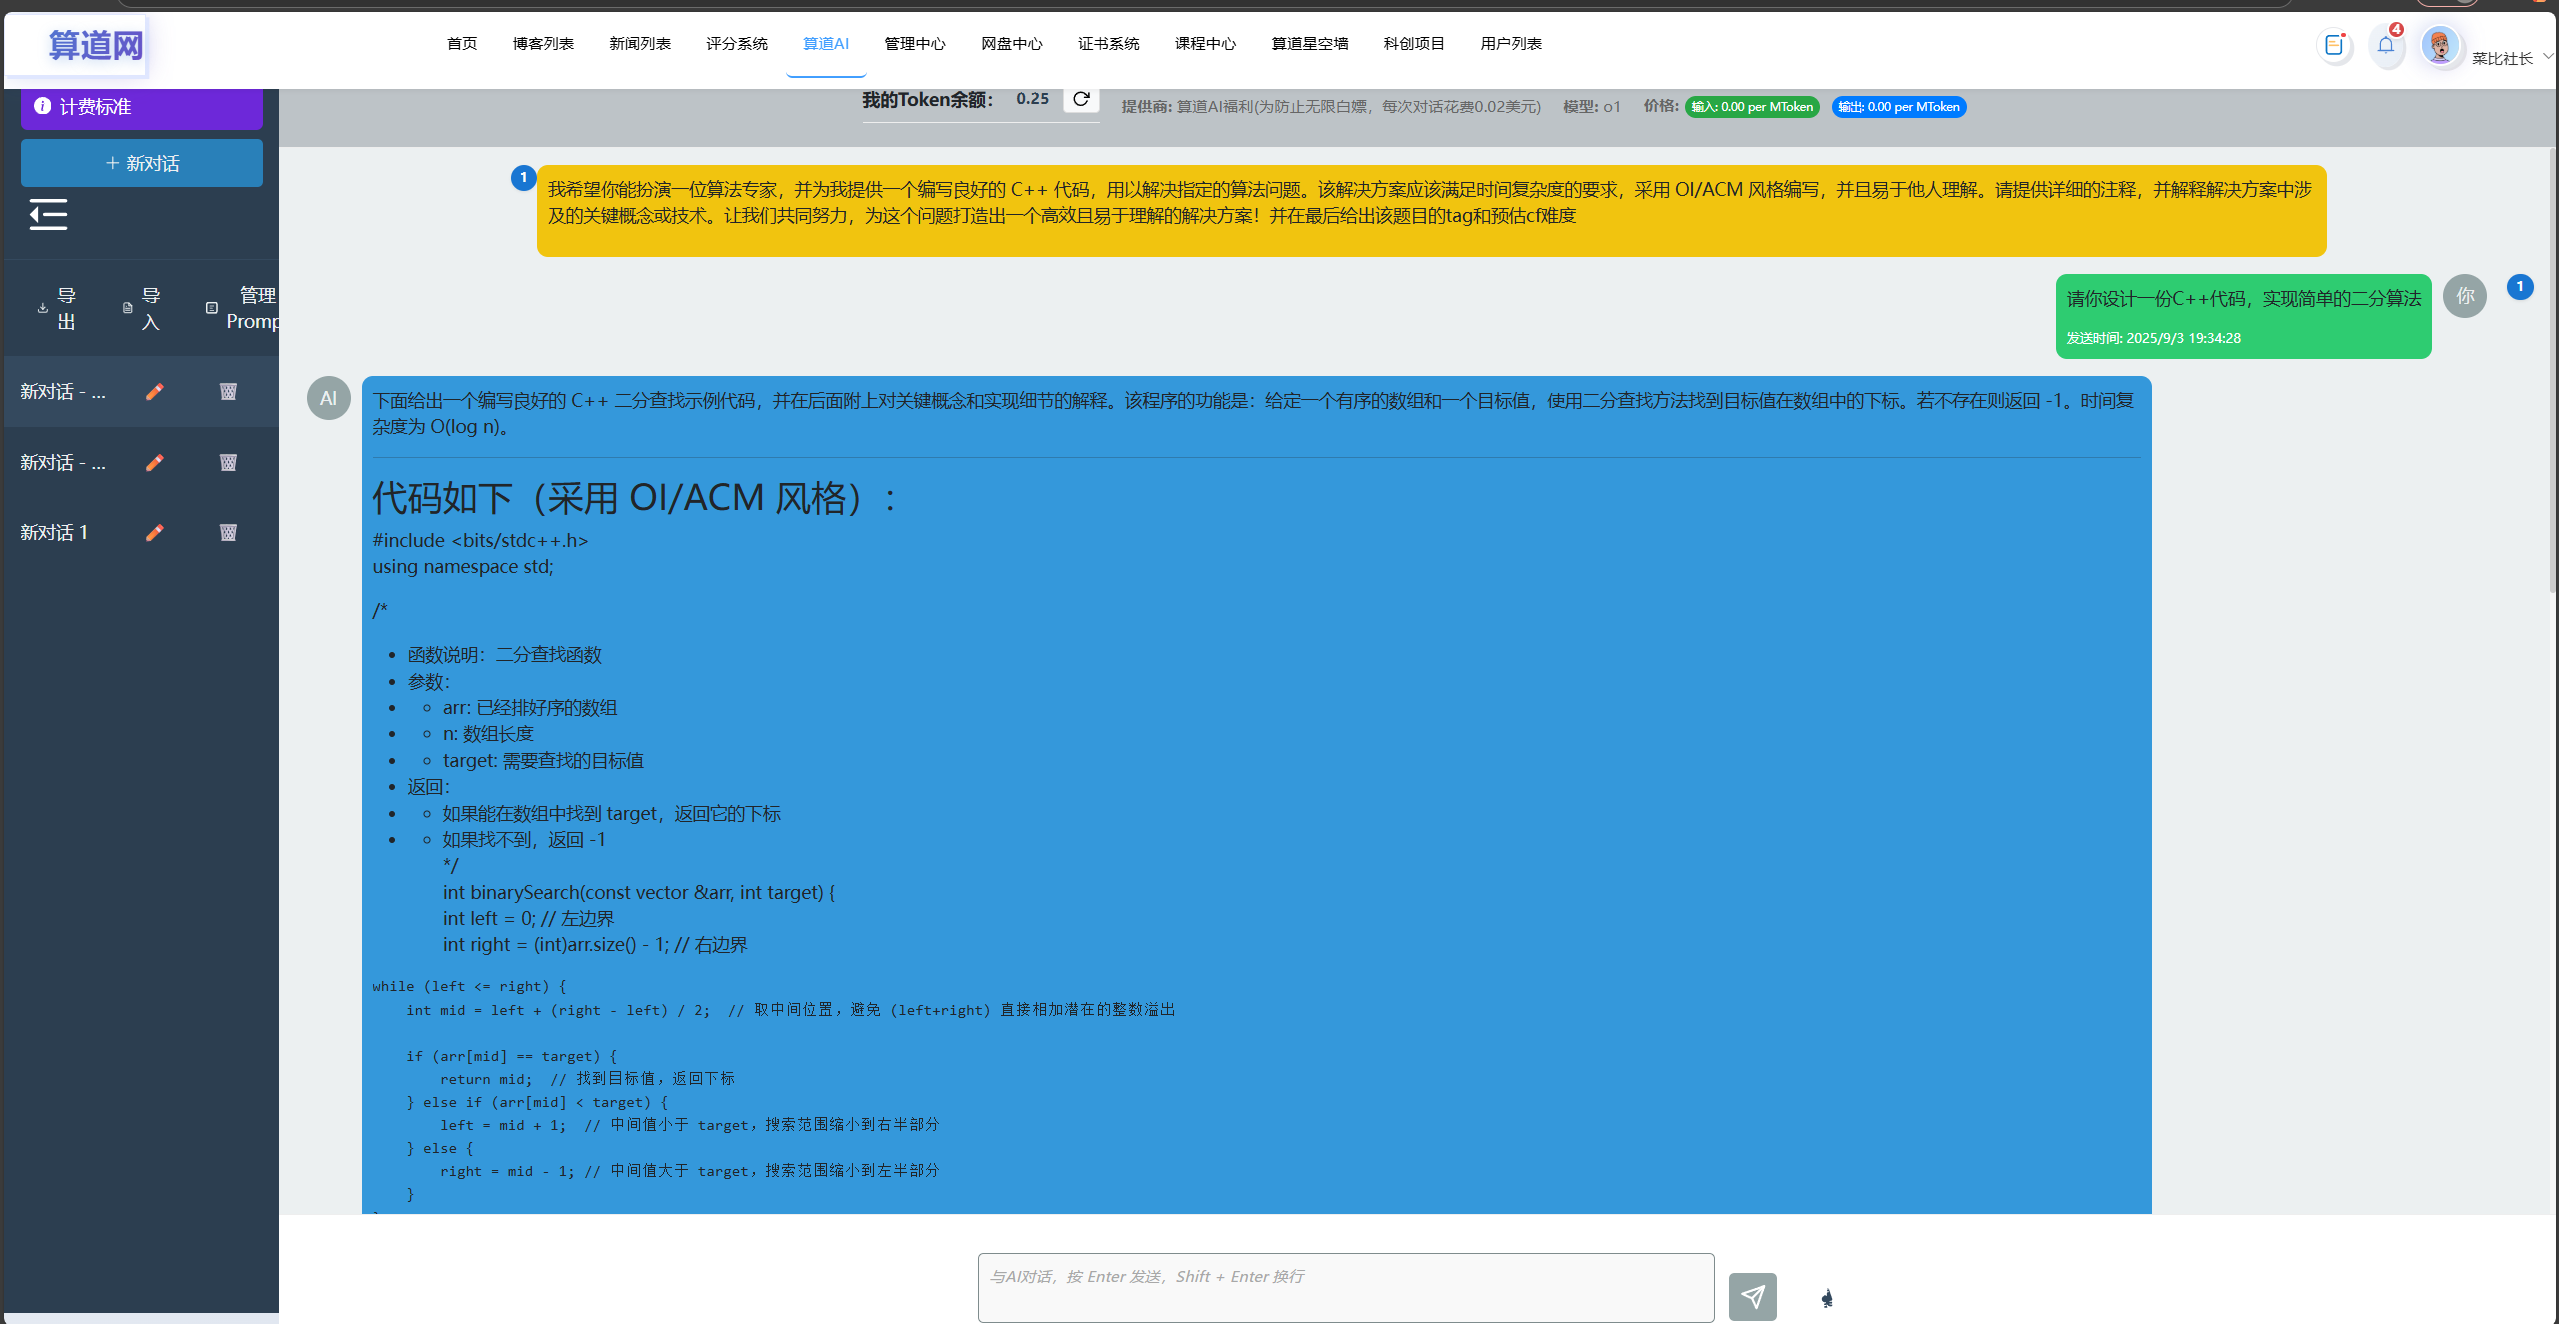The image size is (2559, 1324).
Task: Rename highlighted conversation via pencil icon
Action: (154, 392)
